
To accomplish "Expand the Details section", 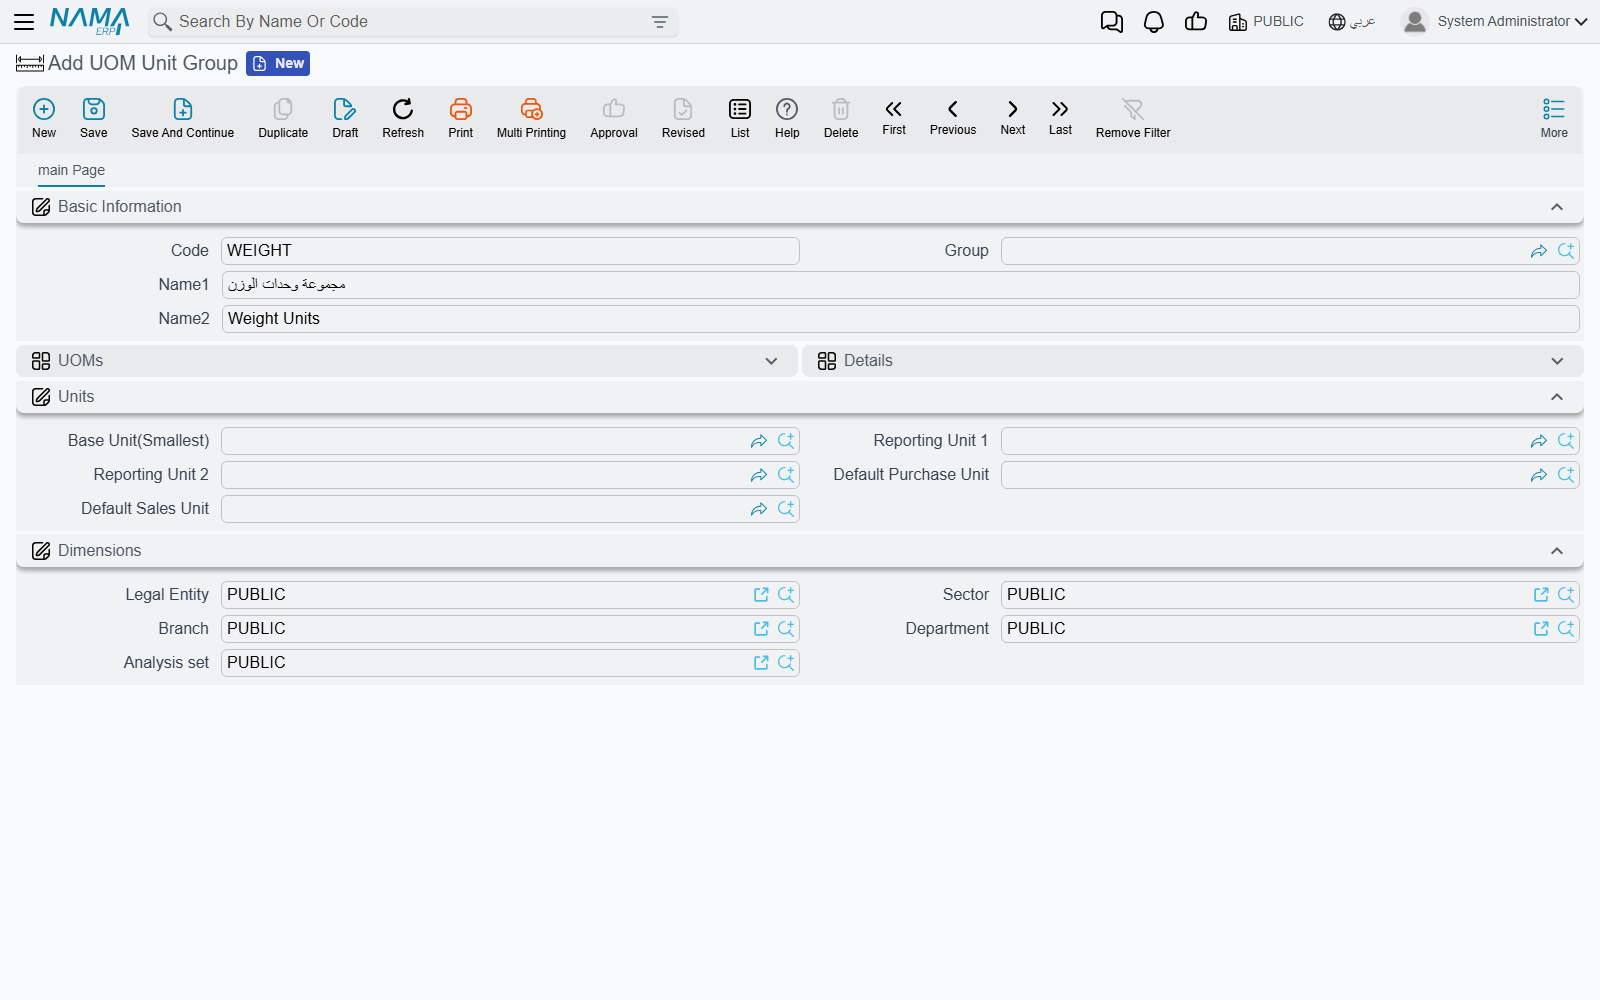I will click(1557, 361).
